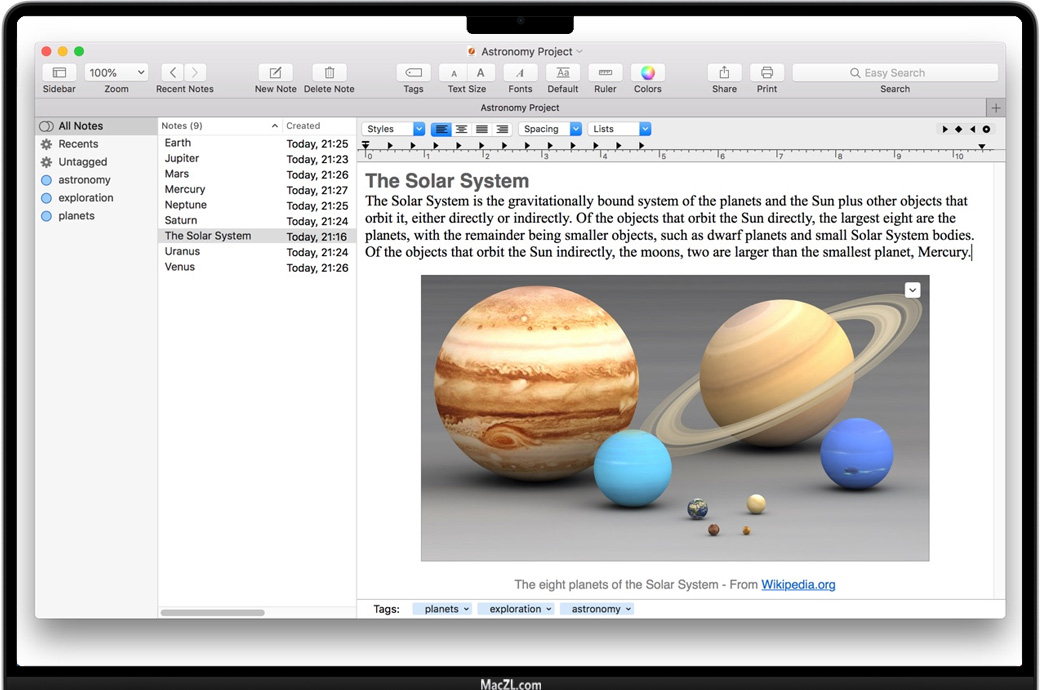Toggle the Sidebar panel button
Screen dimensions: 1040x690
[x=59, y=73]
